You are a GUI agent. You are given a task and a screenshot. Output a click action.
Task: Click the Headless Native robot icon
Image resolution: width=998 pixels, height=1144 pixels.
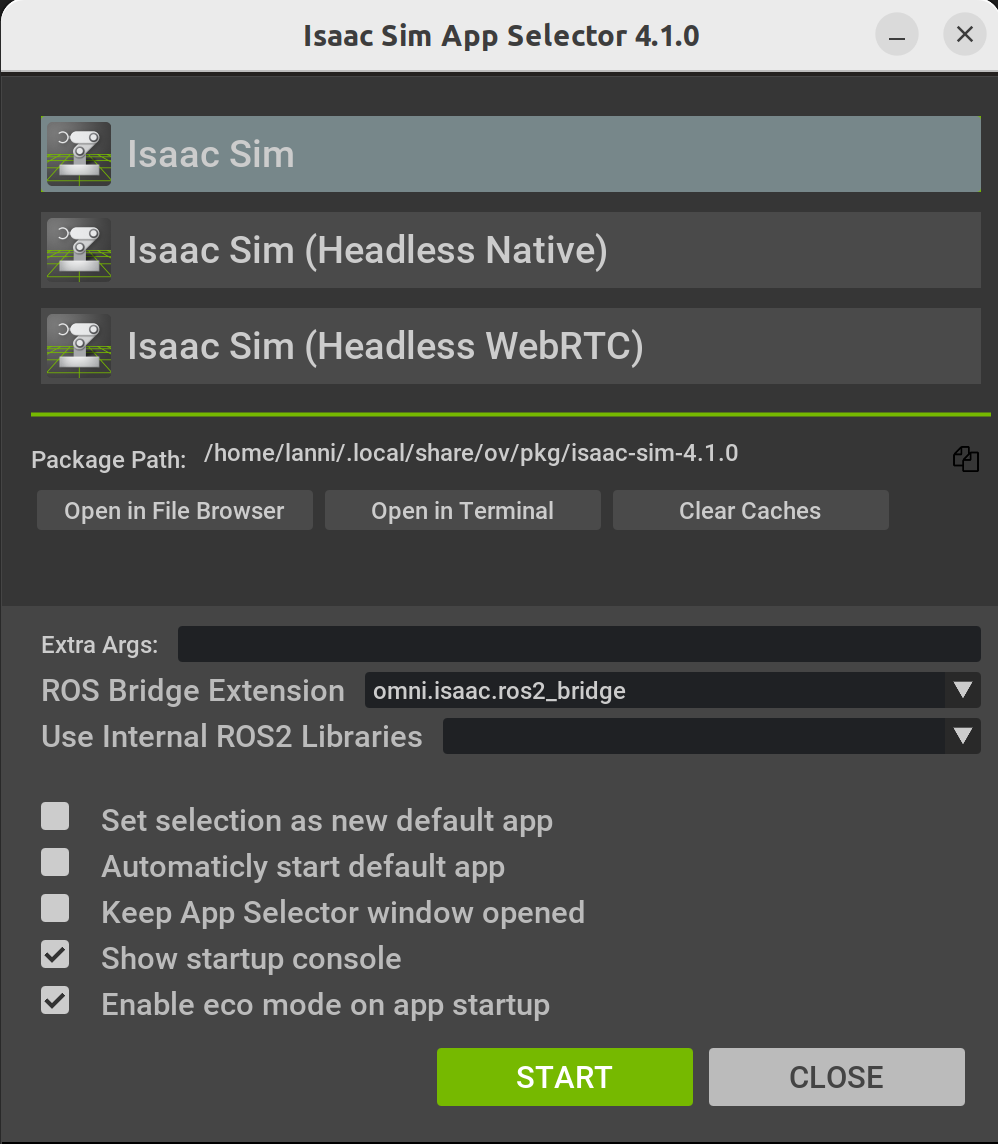[79, 250]
